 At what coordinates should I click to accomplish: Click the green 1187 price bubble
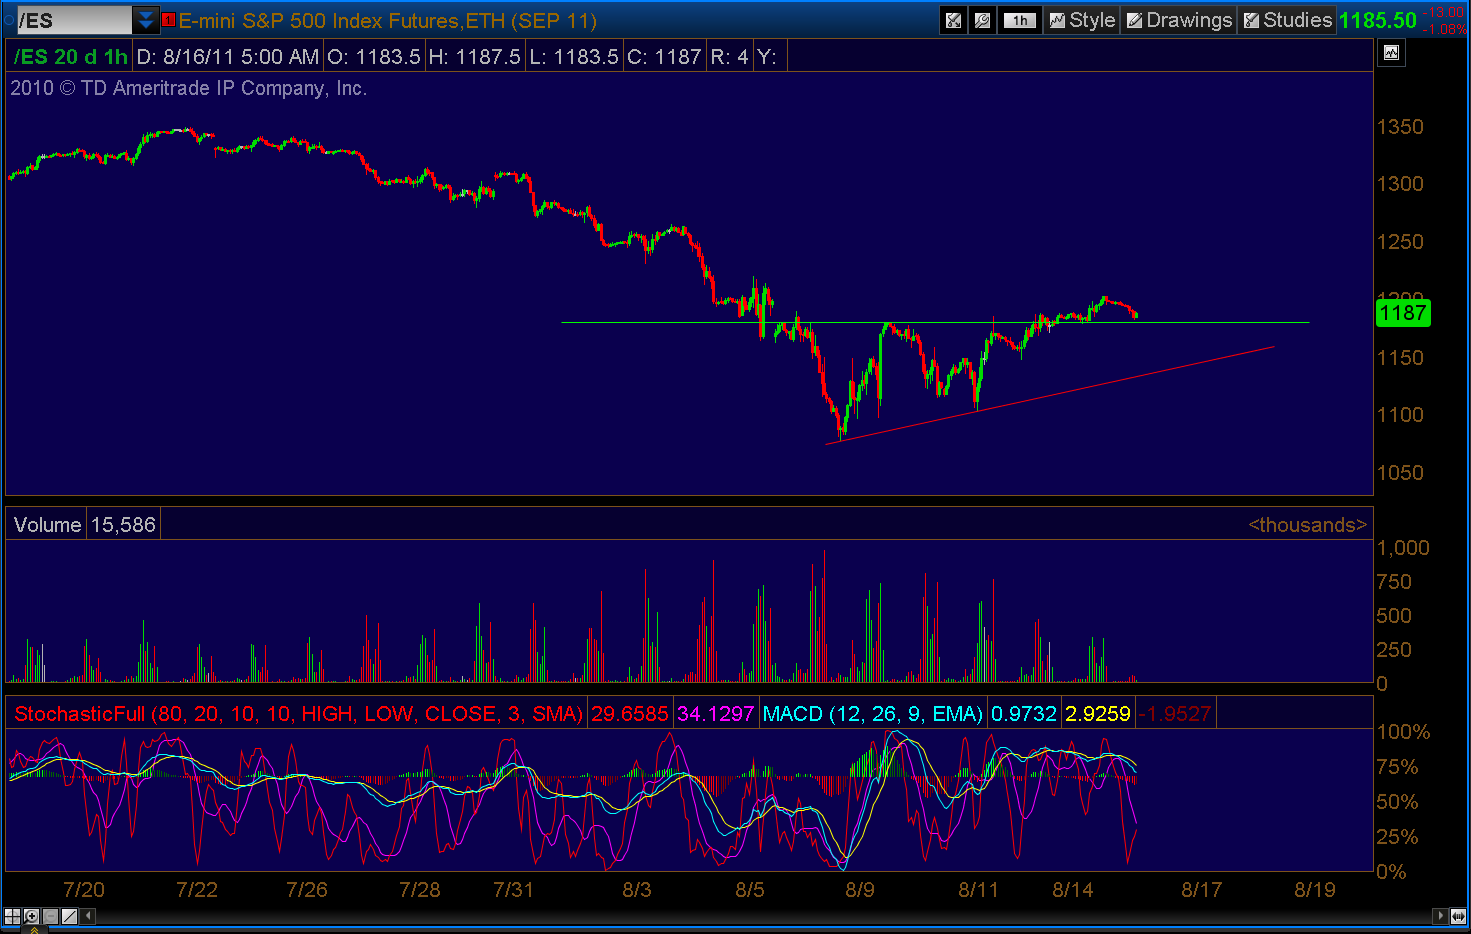(x=1403, y=313)
